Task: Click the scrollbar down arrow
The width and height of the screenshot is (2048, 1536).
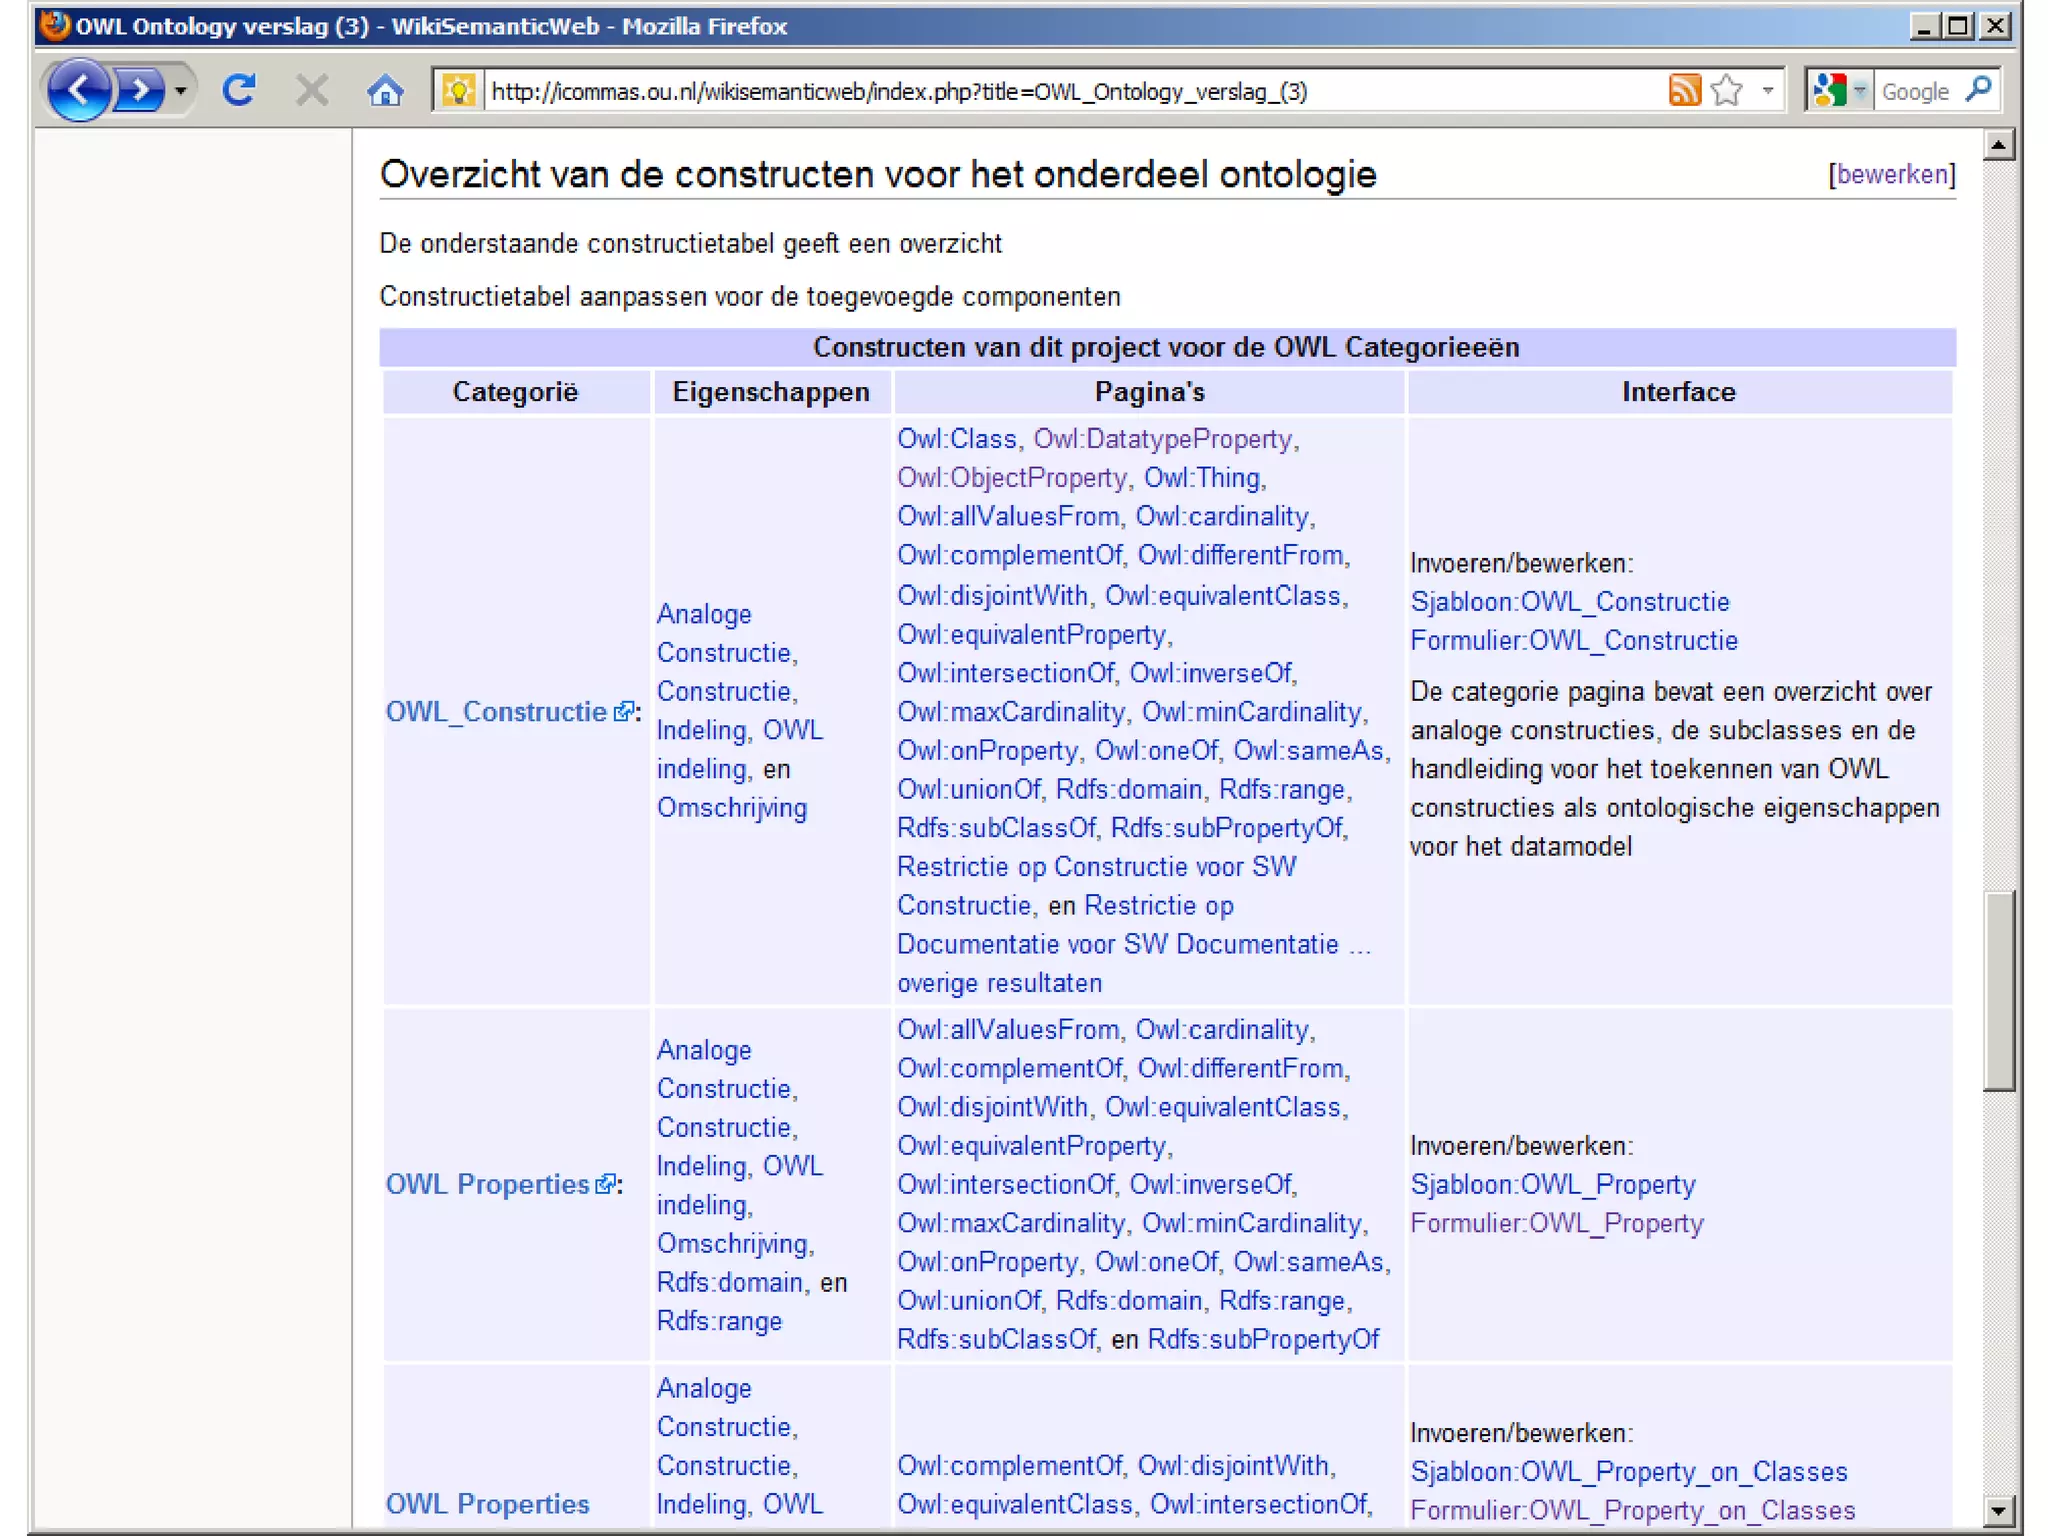Action: point(1998,1510)
